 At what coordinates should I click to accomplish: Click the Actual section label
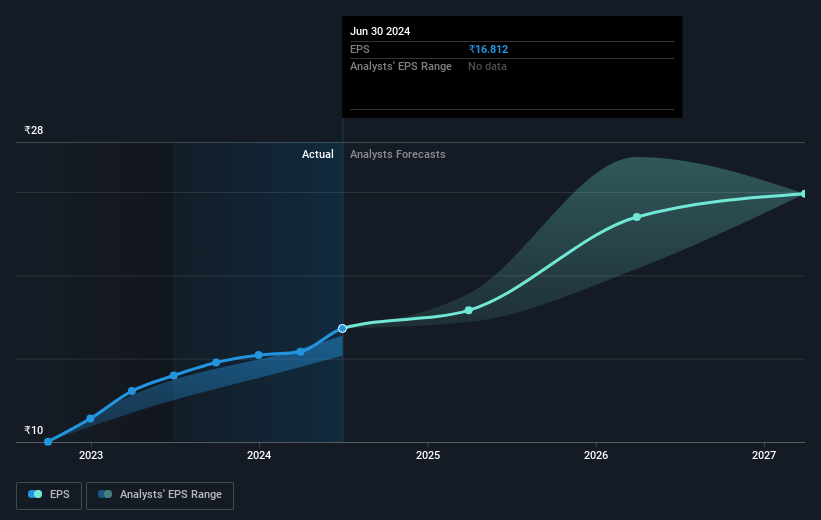317,154
